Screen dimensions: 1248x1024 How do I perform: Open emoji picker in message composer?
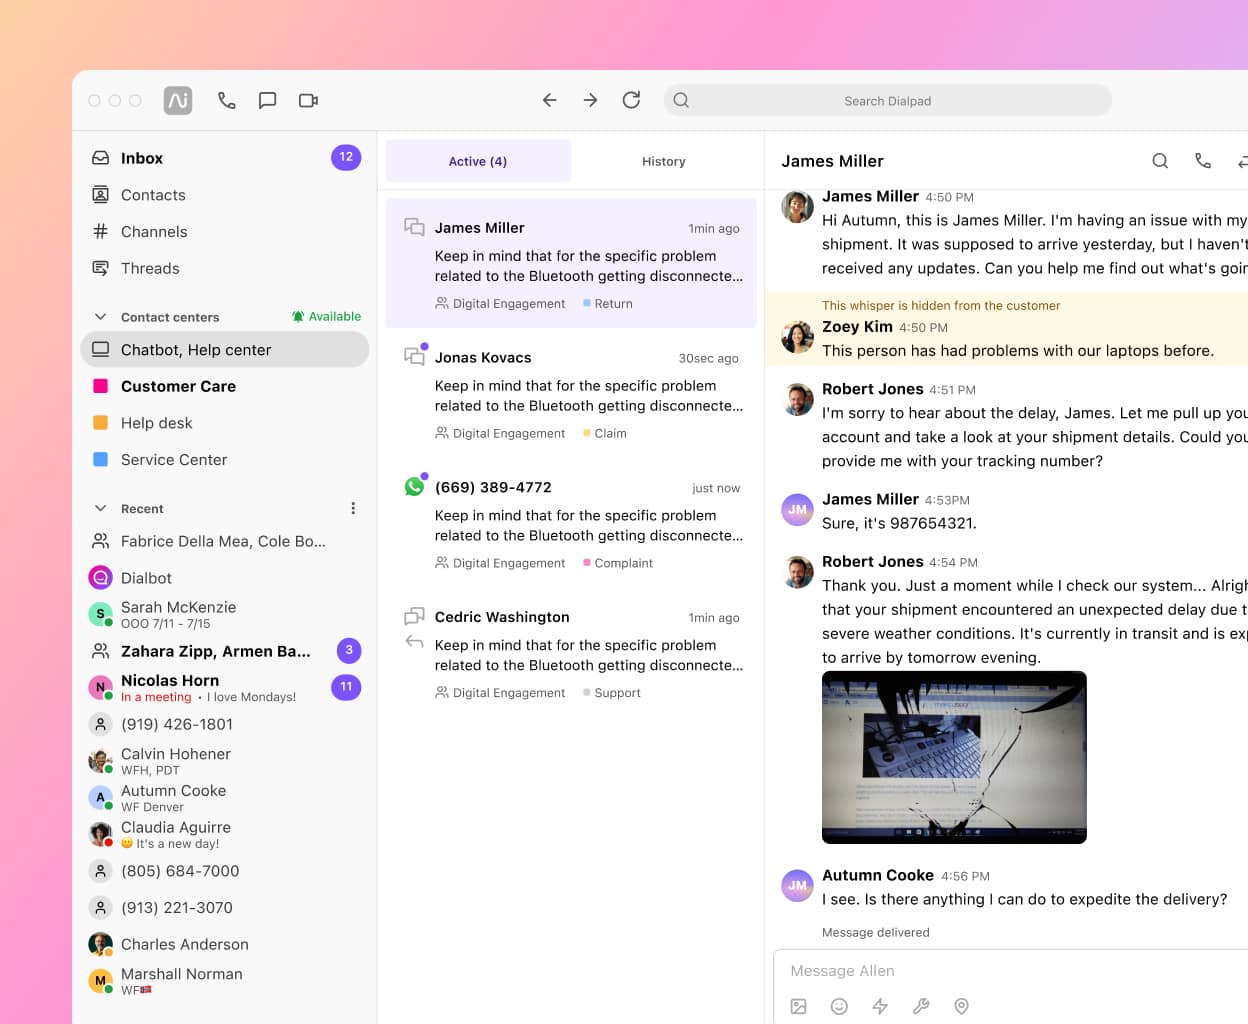pyautogui.click(x=839, y=1006)
